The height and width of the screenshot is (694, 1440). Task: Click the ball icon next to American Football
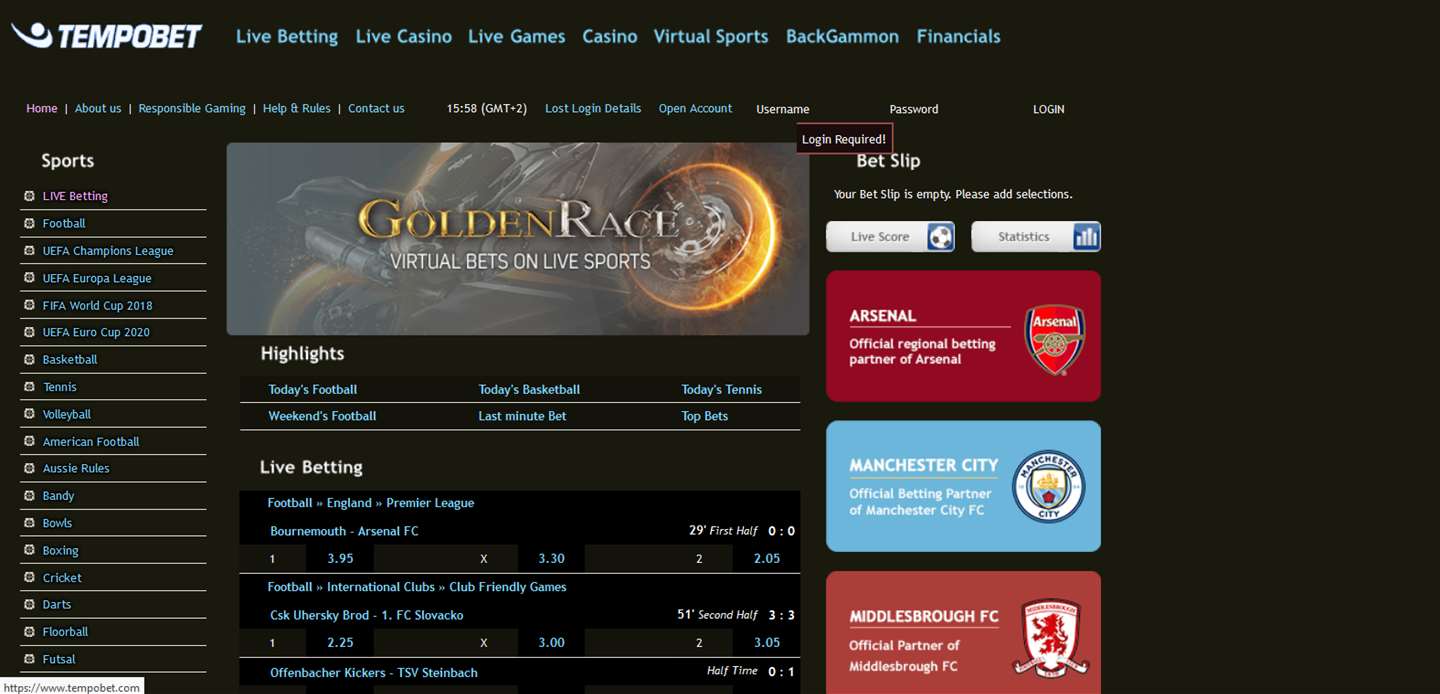tap(28, 441)
